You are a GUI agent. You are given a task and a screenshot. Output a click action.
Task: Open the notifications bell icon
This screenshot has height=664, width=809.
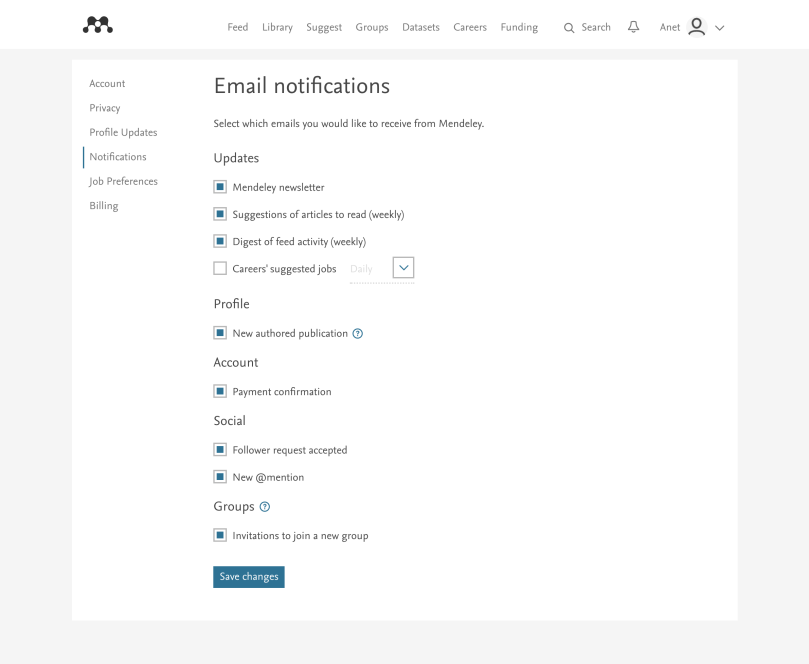(x=633, y=27)
